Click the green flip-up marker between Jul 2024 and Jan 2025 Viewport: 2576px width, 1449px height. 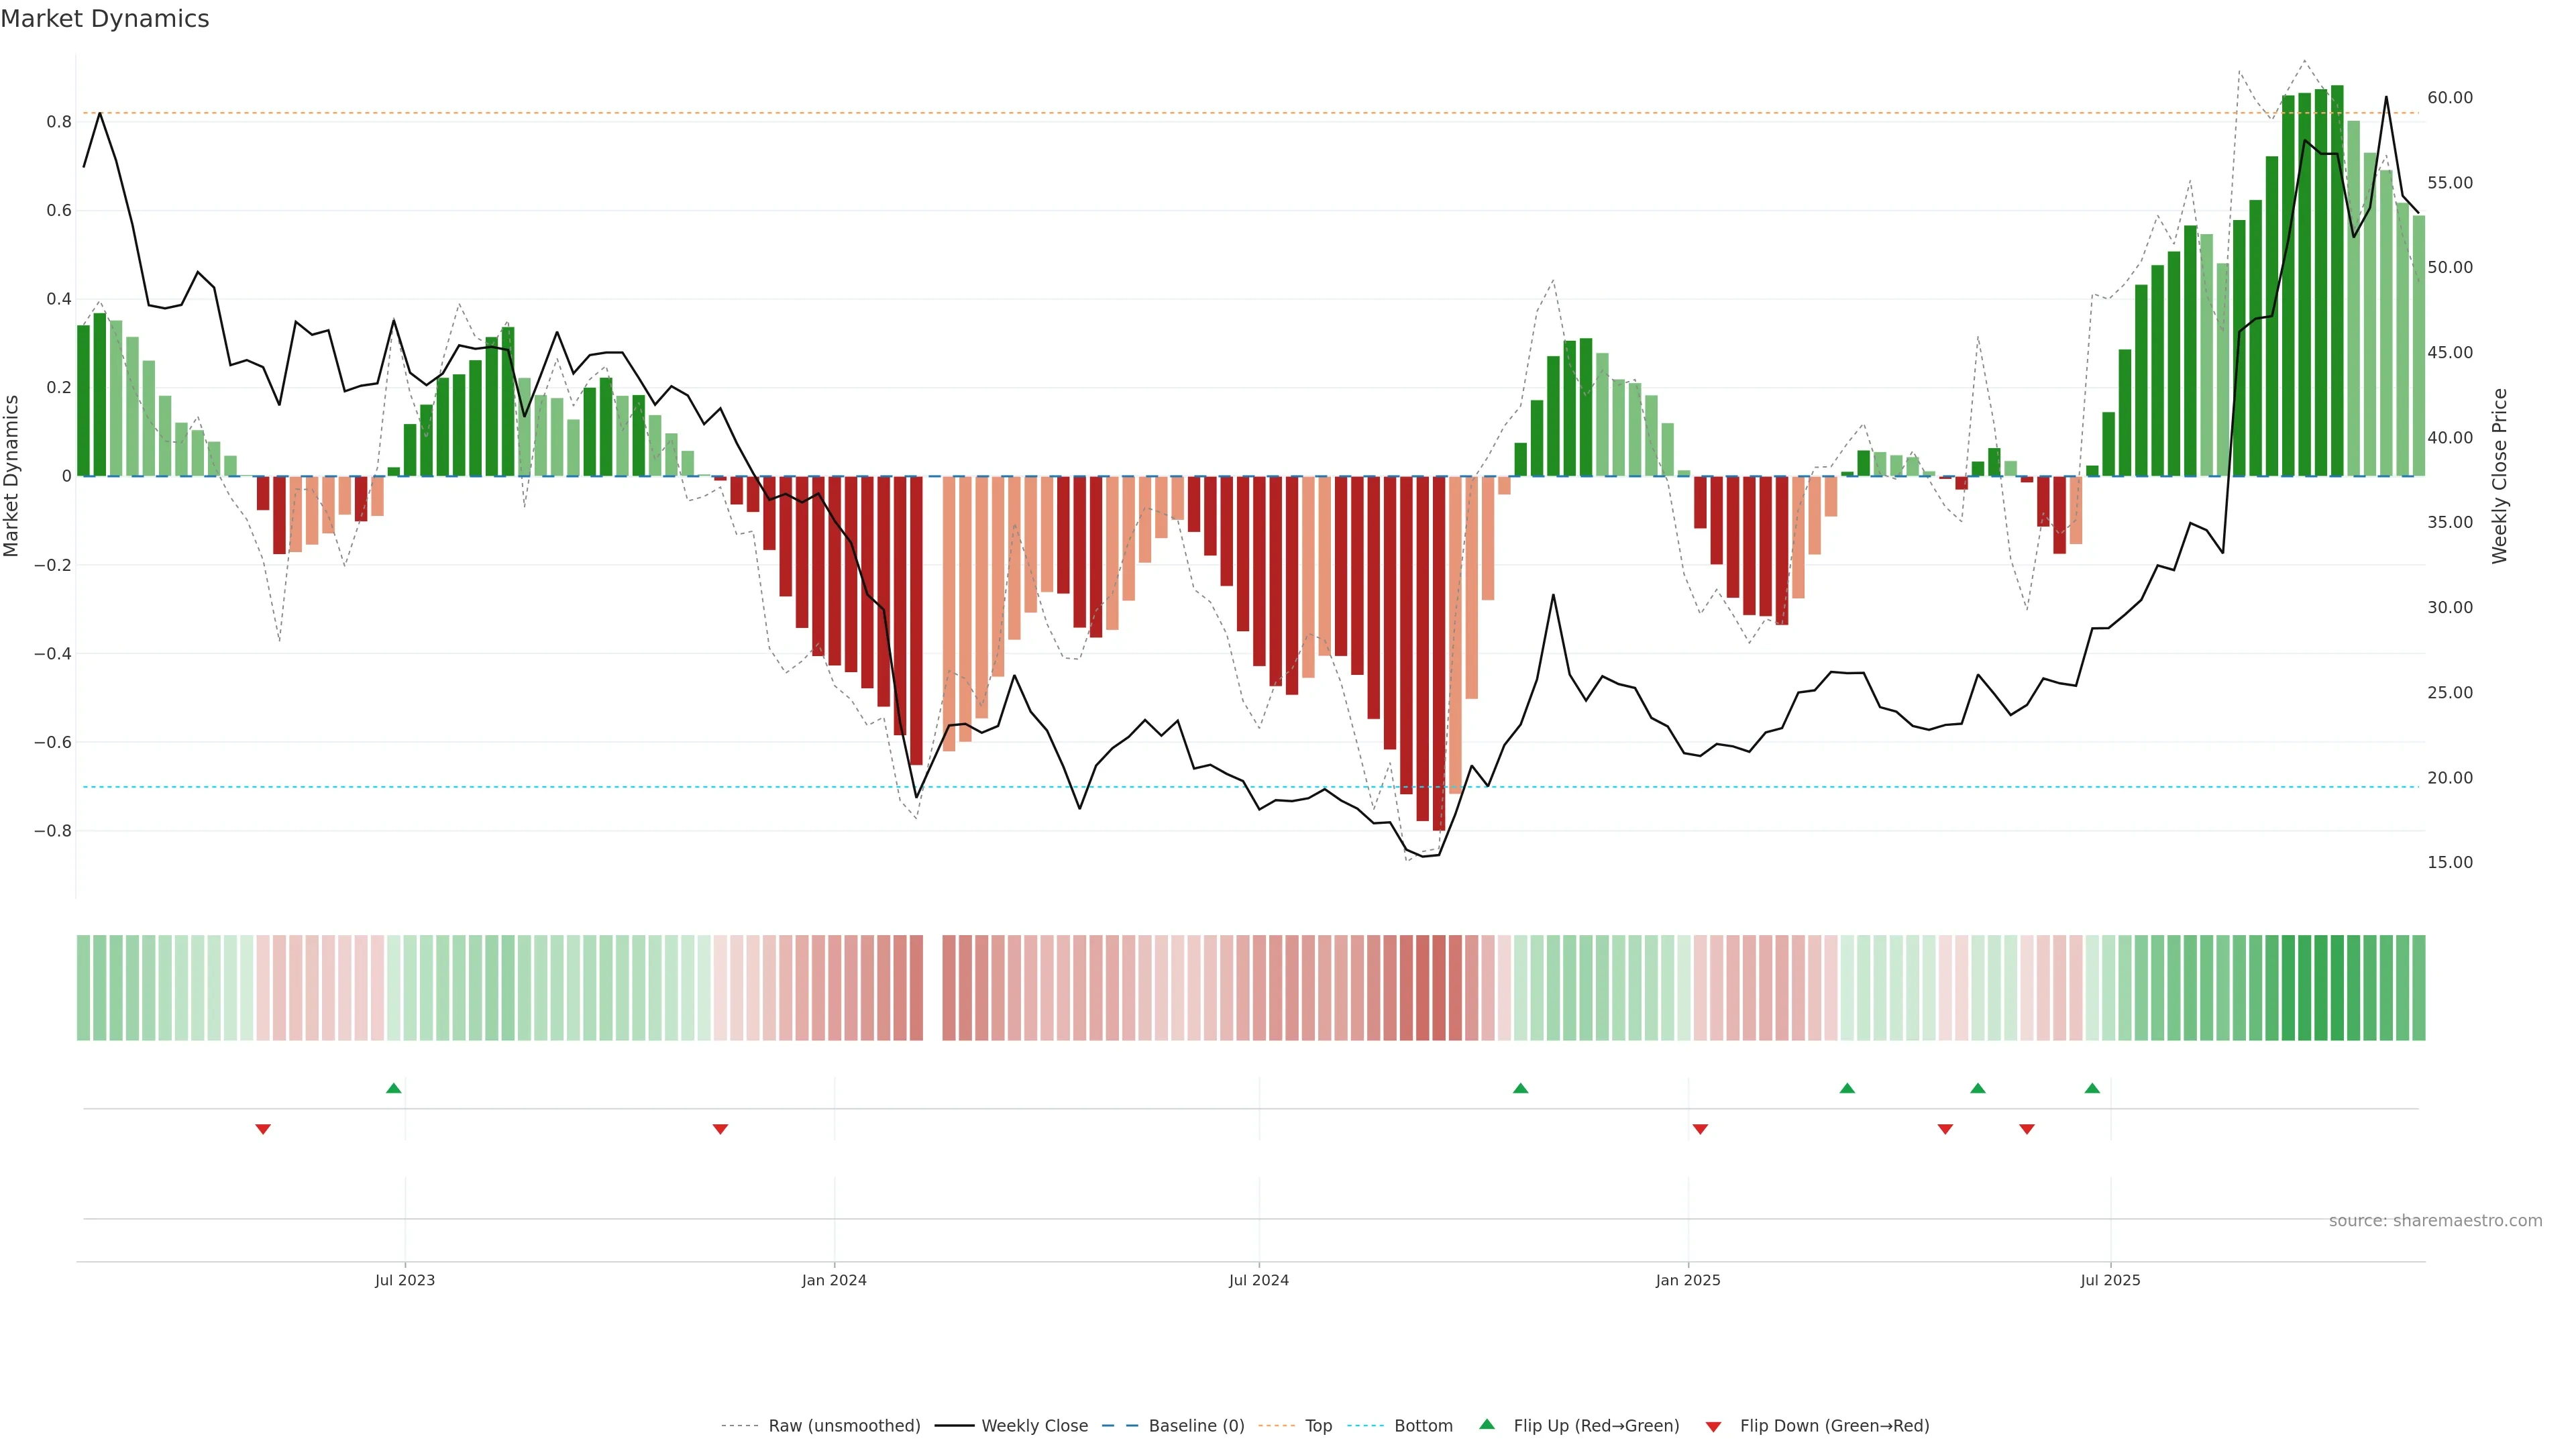click(1520, 1088)
